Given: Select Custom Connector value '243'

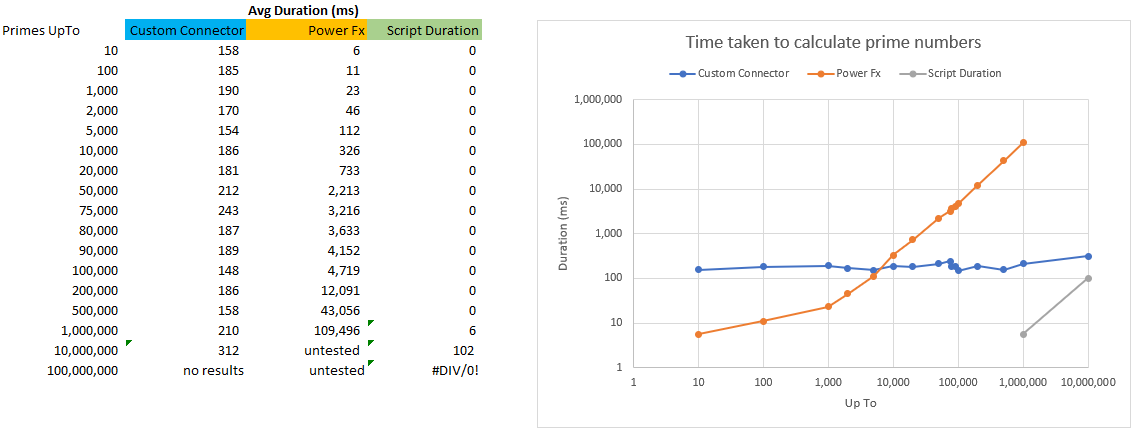Looking at the screenshot, I should click(229, 210).
